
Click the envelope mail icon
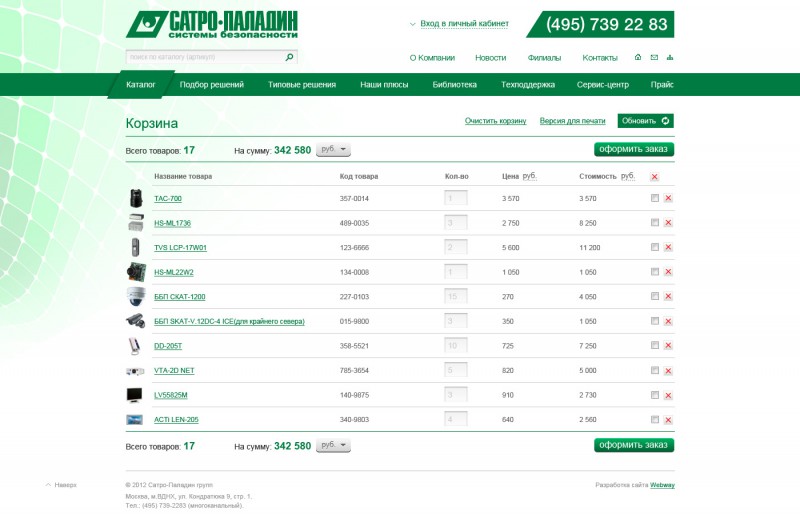(x=654, y=57)
